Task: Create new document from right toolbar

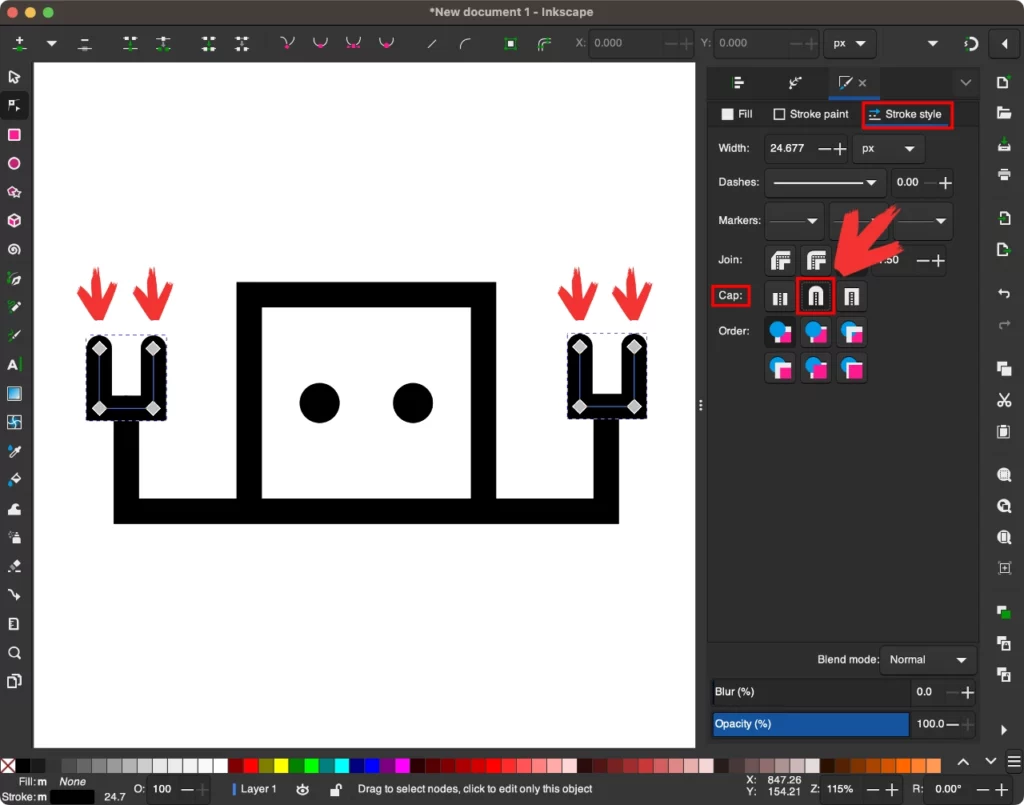Action: pos(1004,82)
